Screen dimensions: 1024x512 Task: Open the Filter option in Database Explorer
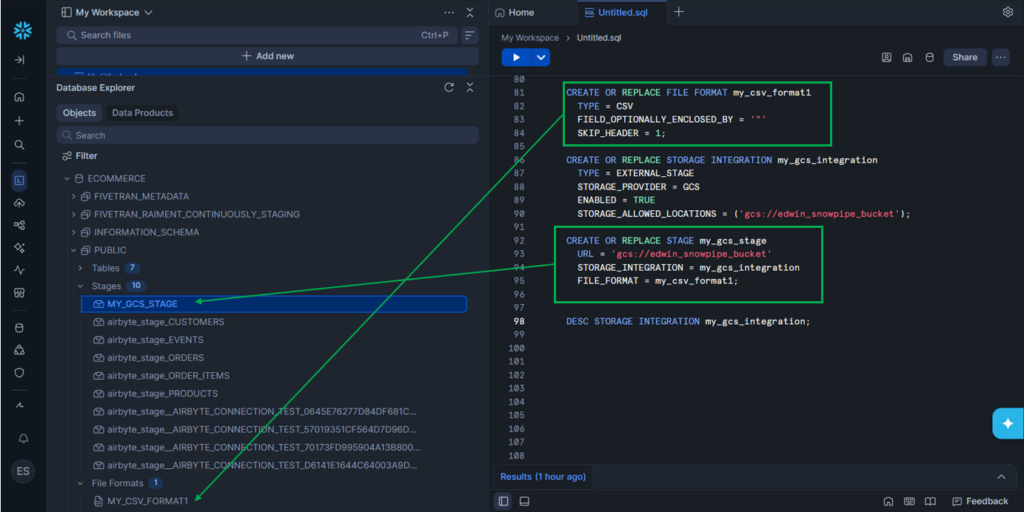[x=80, y=156]
